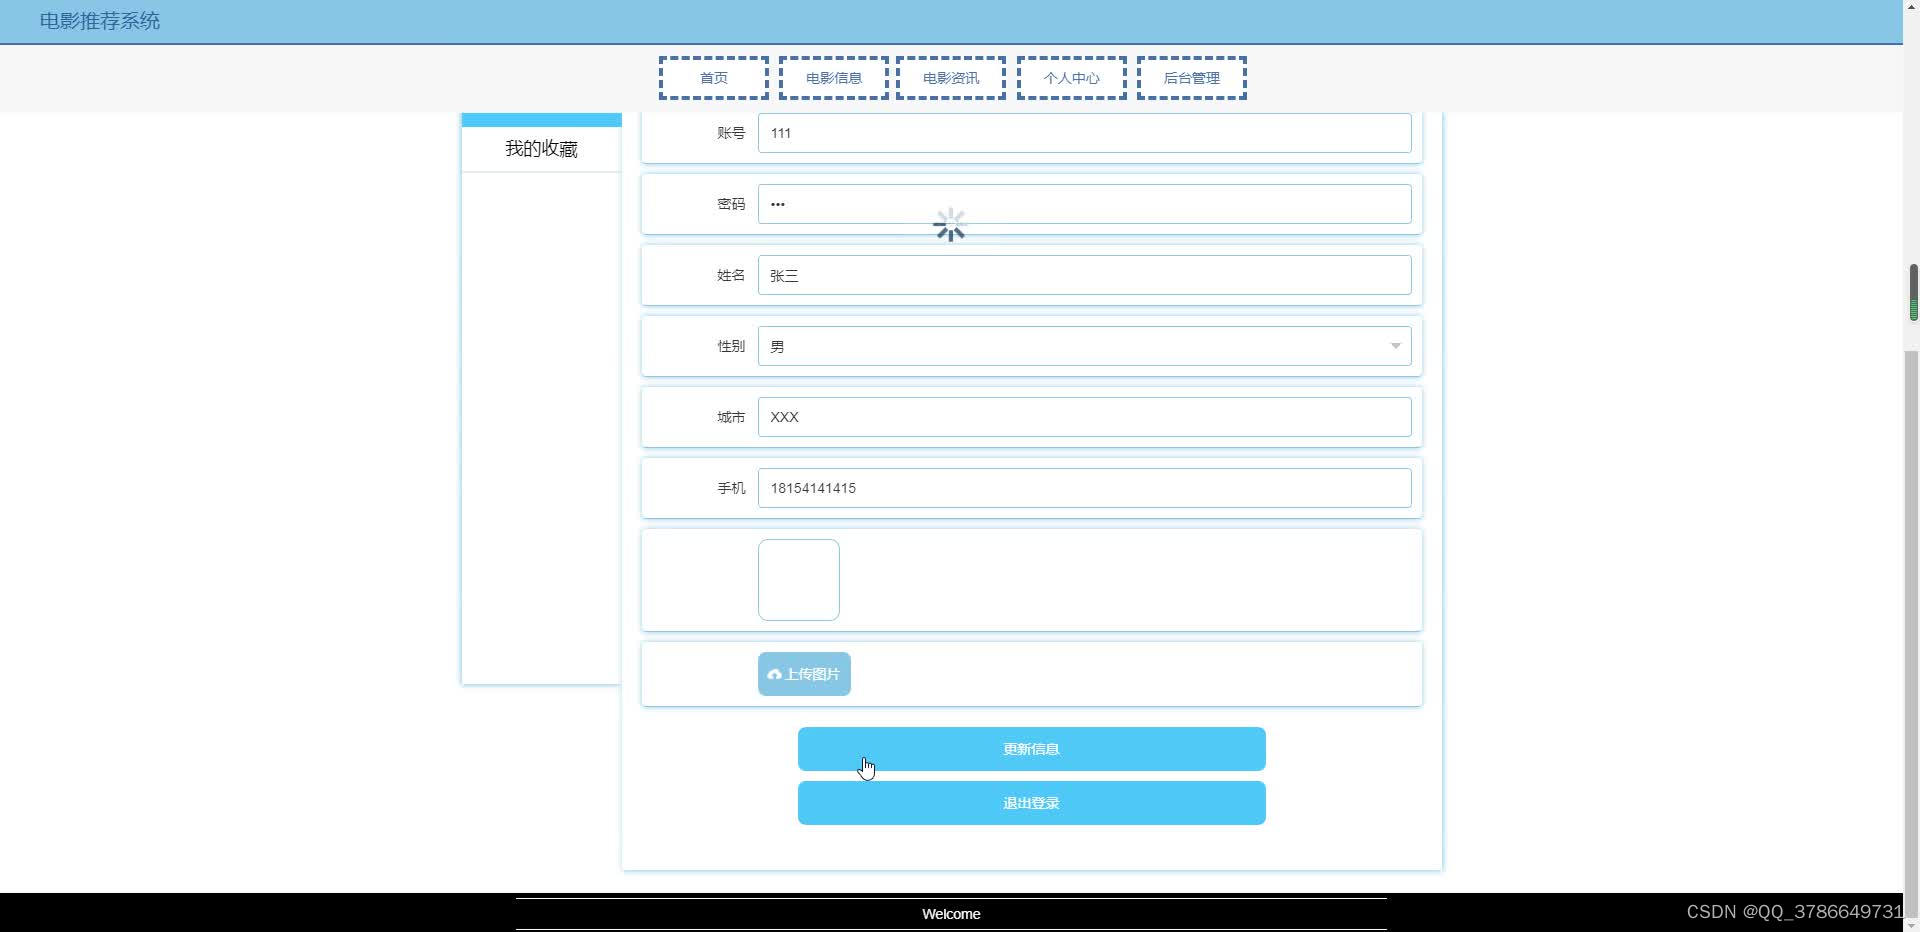
Task: Click the 性别 dropdown arrow
Action: (1395, 346)
